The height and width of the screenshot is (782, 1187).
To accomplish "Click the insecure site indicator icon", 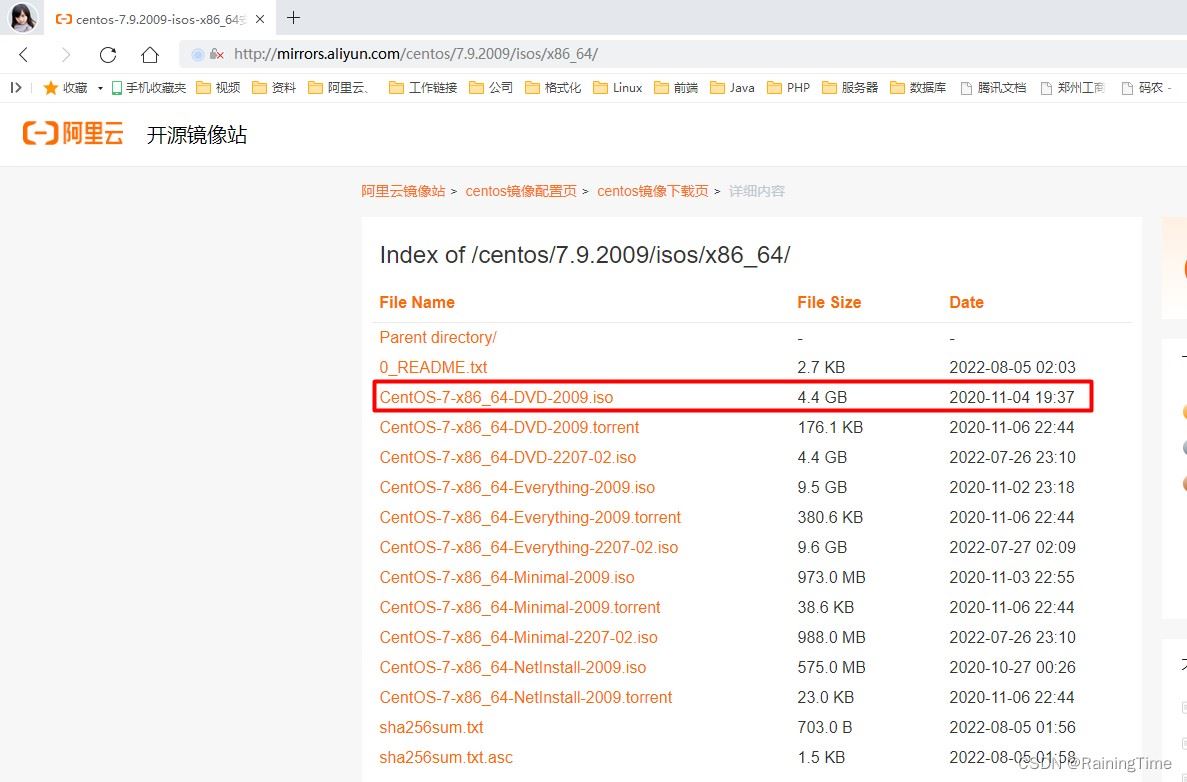I will tap(217, 54).
